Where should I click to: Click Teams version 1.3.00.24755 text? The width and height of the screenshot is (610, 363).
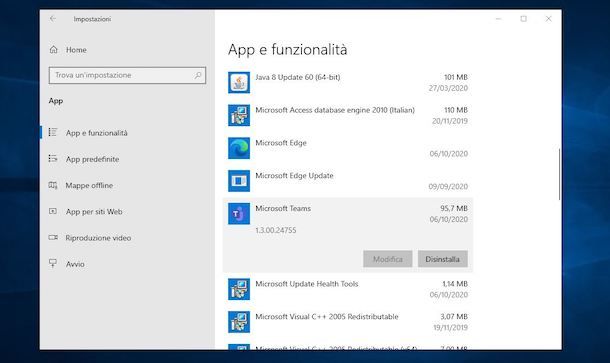pos(275,230)
